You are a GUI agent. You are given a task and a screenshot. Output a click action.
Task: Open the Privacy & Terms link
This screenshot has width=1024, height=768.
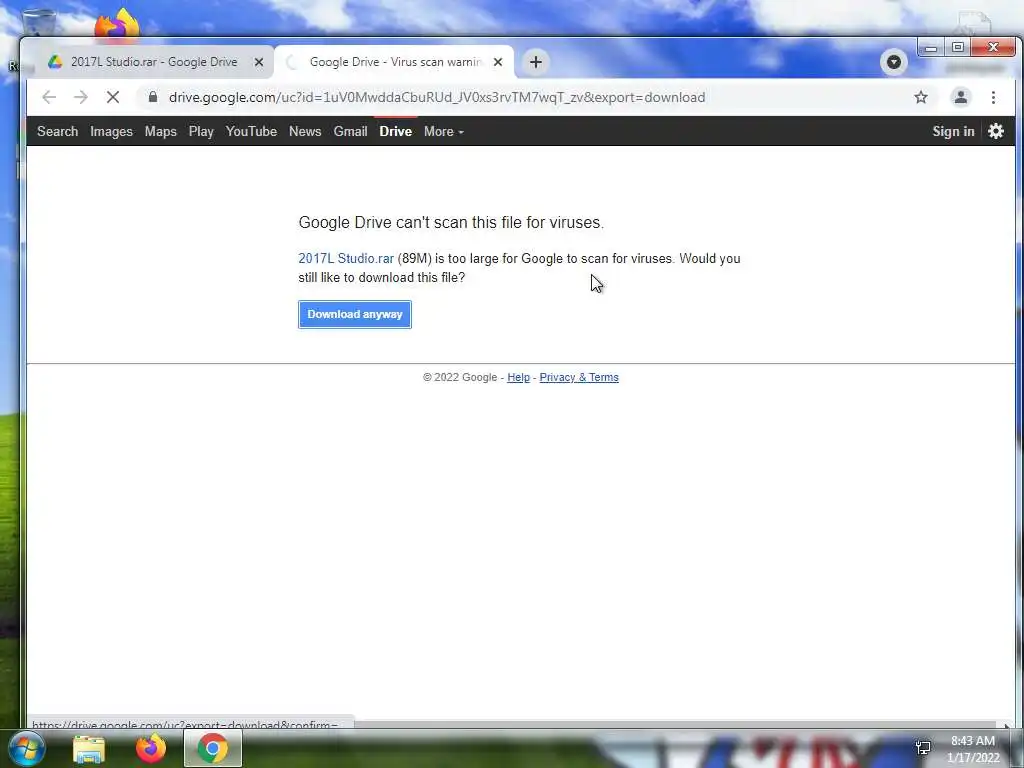(579, 377)
